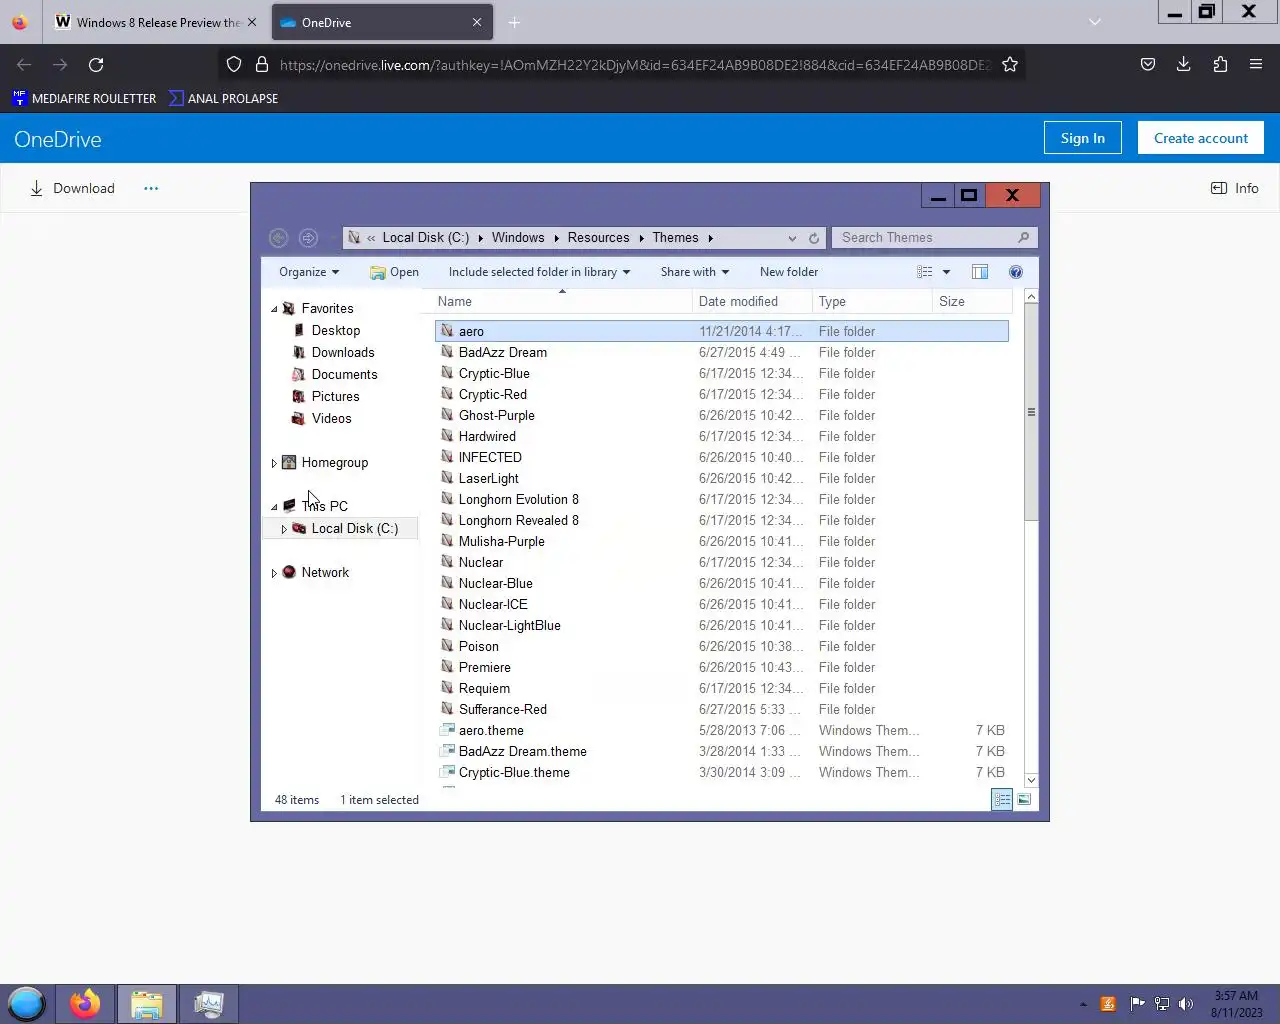Viewport: 1280px width, 1024px height.
Task: Expand the Local Disk (C:) node
Action: tap(284, 529)
